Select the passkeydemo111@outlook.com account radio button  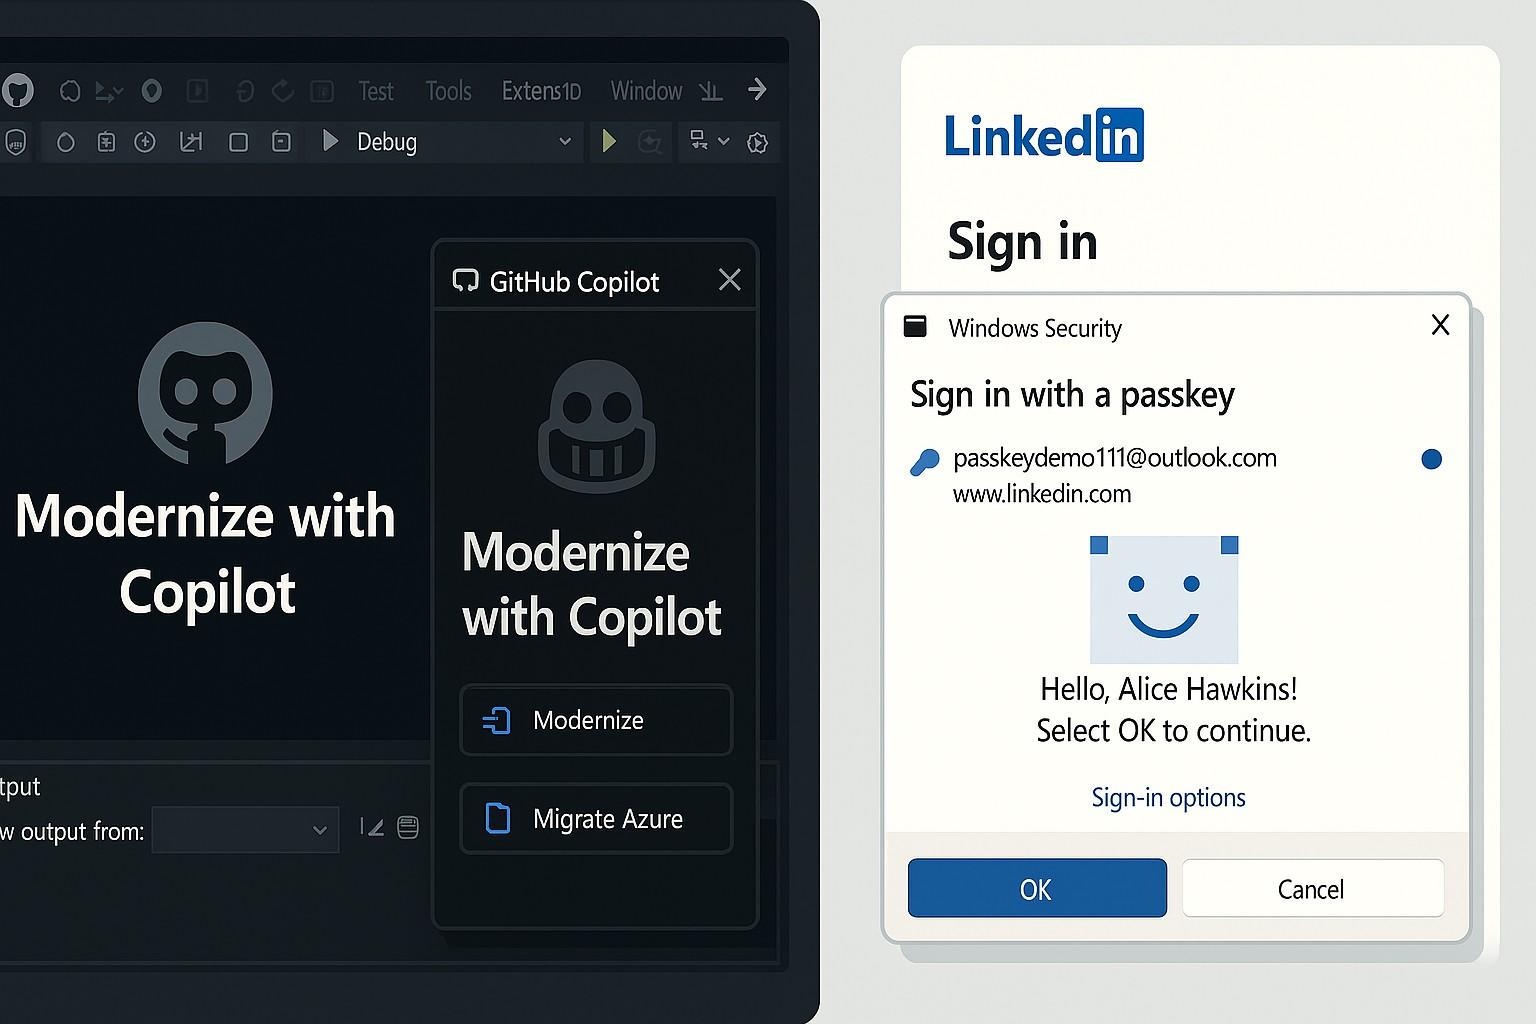(x=1431, y=459)
